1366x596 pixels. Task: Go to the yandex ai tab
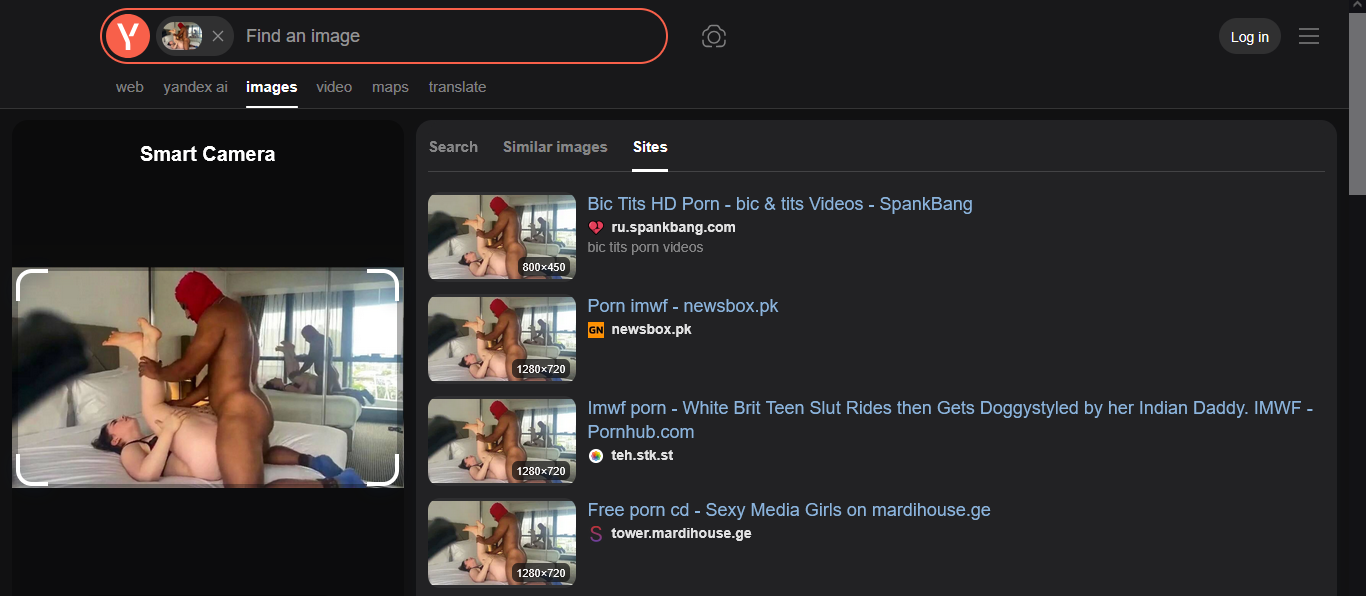point(195,87)
